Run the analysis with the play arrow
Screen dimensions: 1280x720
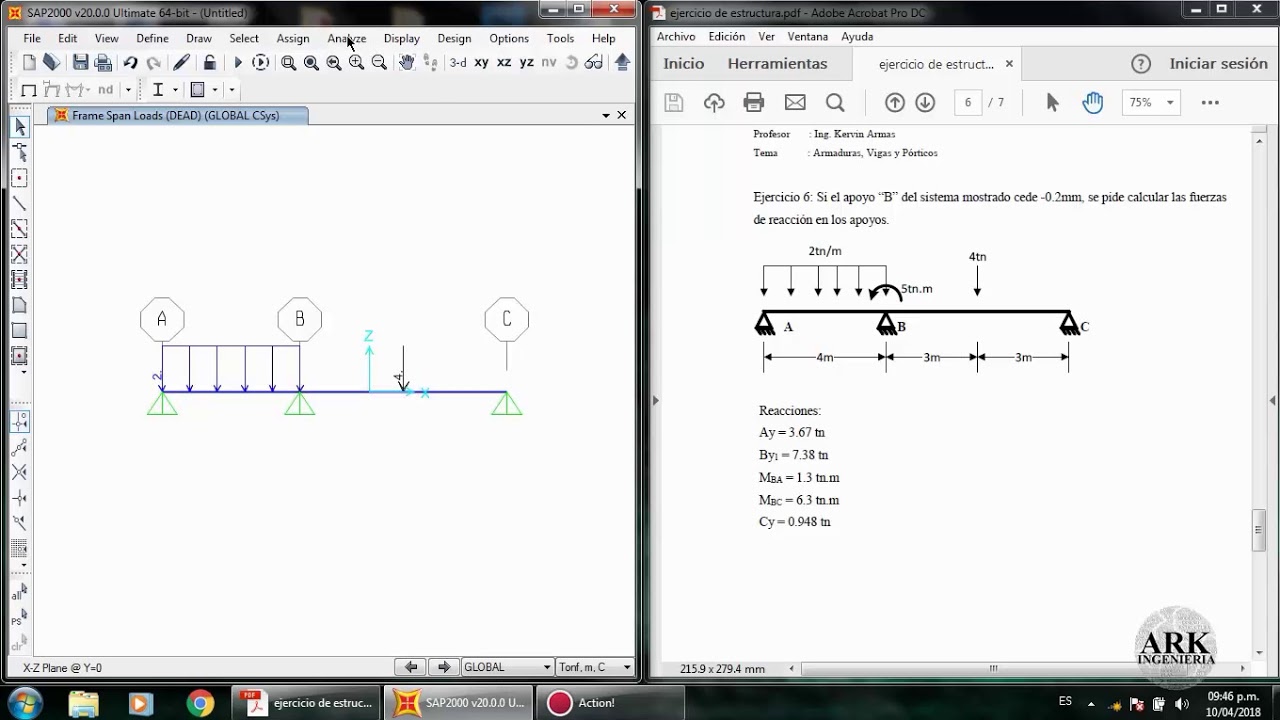pyautogui.click(x=238, y=62)
